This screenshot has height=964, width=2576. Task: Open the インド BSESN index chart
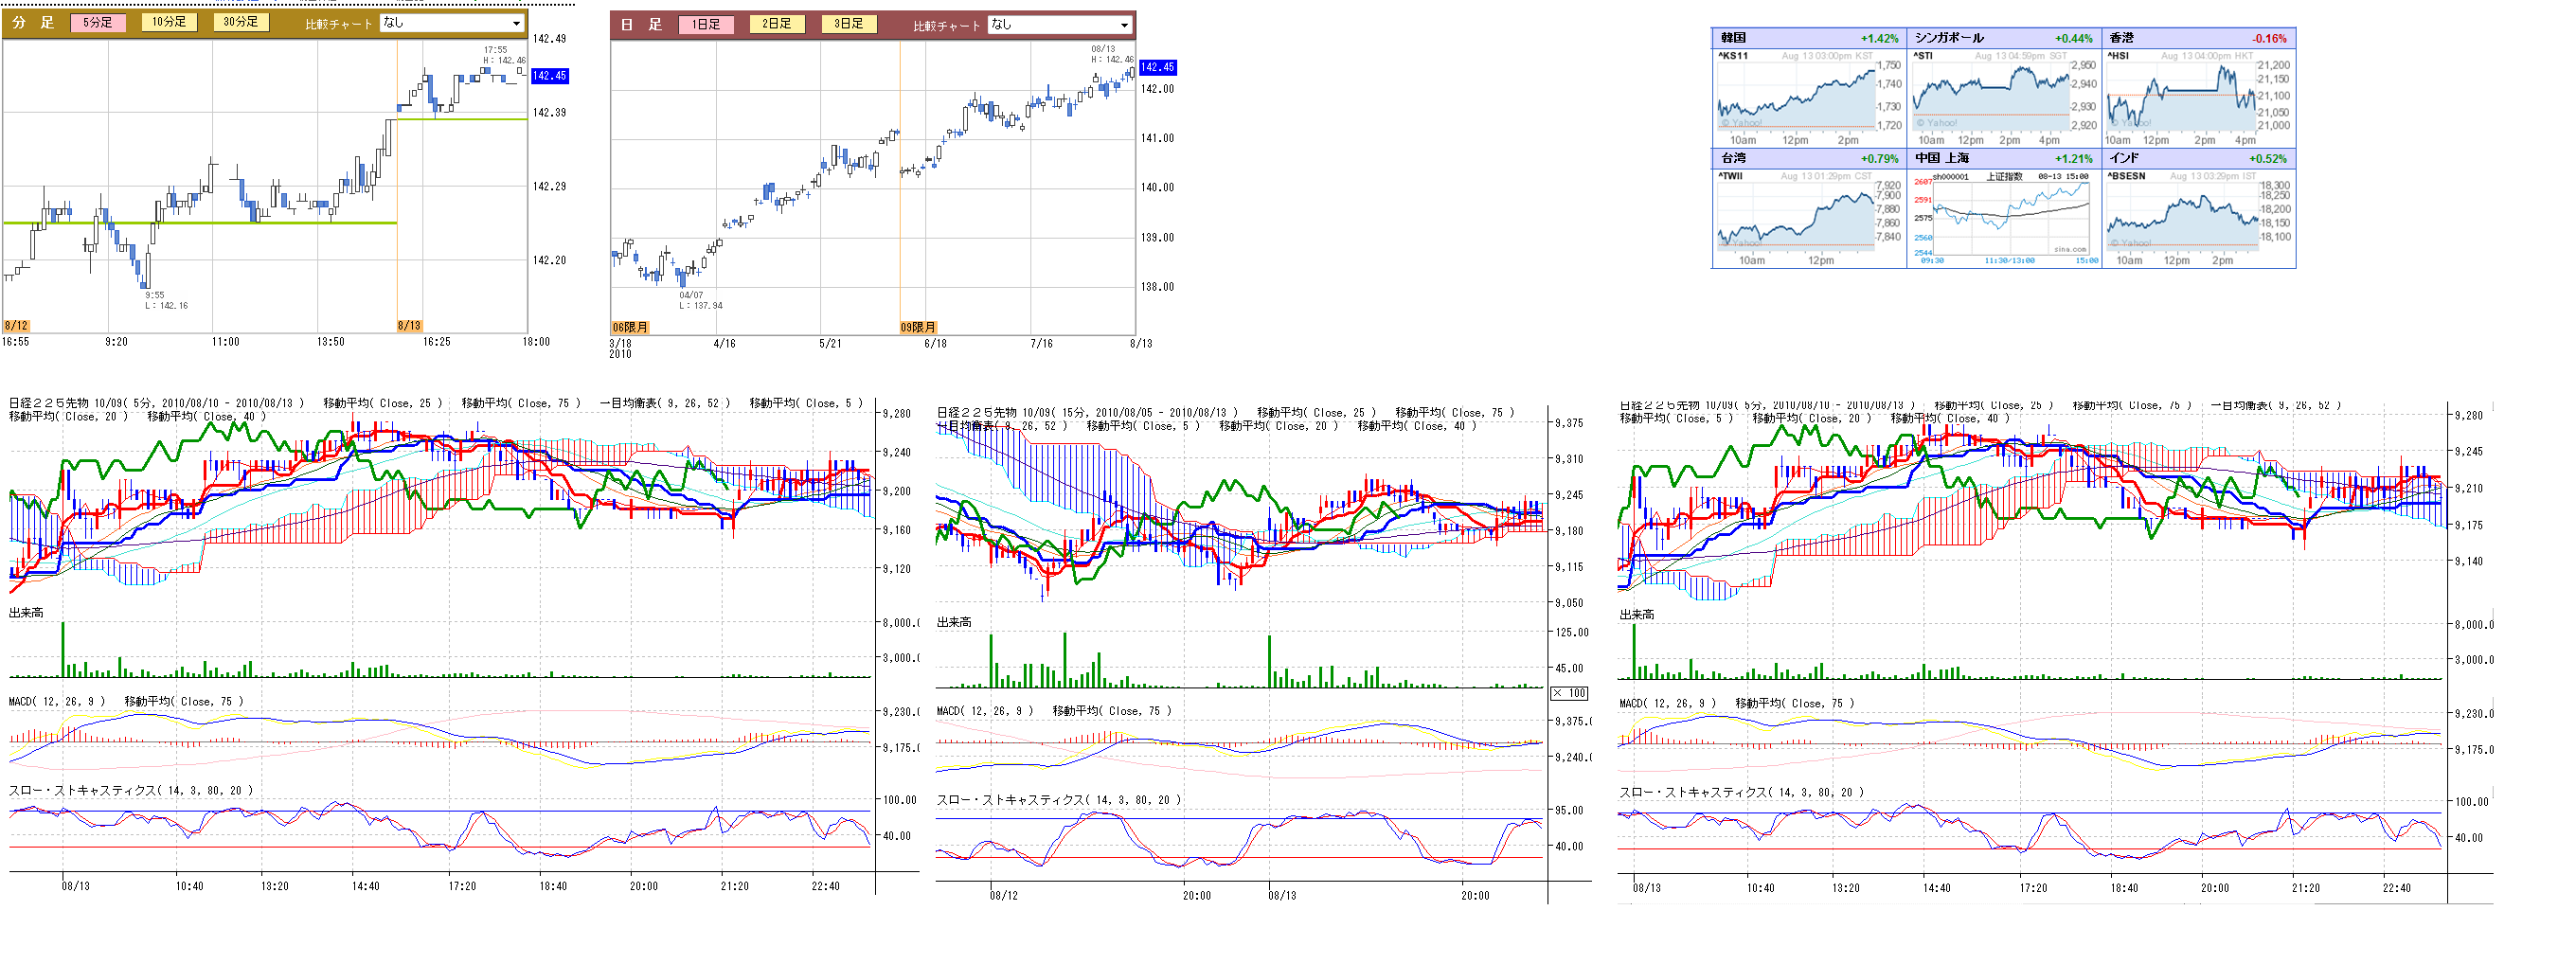[x=2182, y=216]
